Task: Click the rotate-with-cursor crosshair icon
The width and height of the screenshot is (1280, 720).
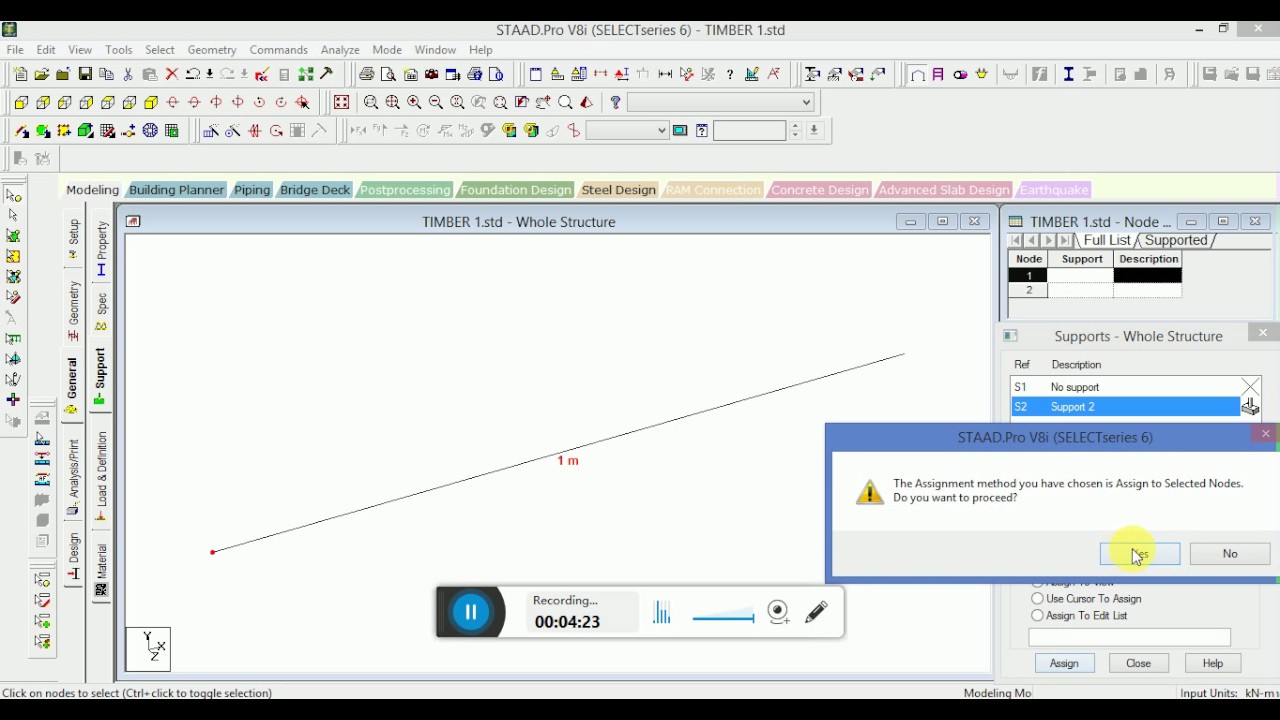Action: coord(303,102)
